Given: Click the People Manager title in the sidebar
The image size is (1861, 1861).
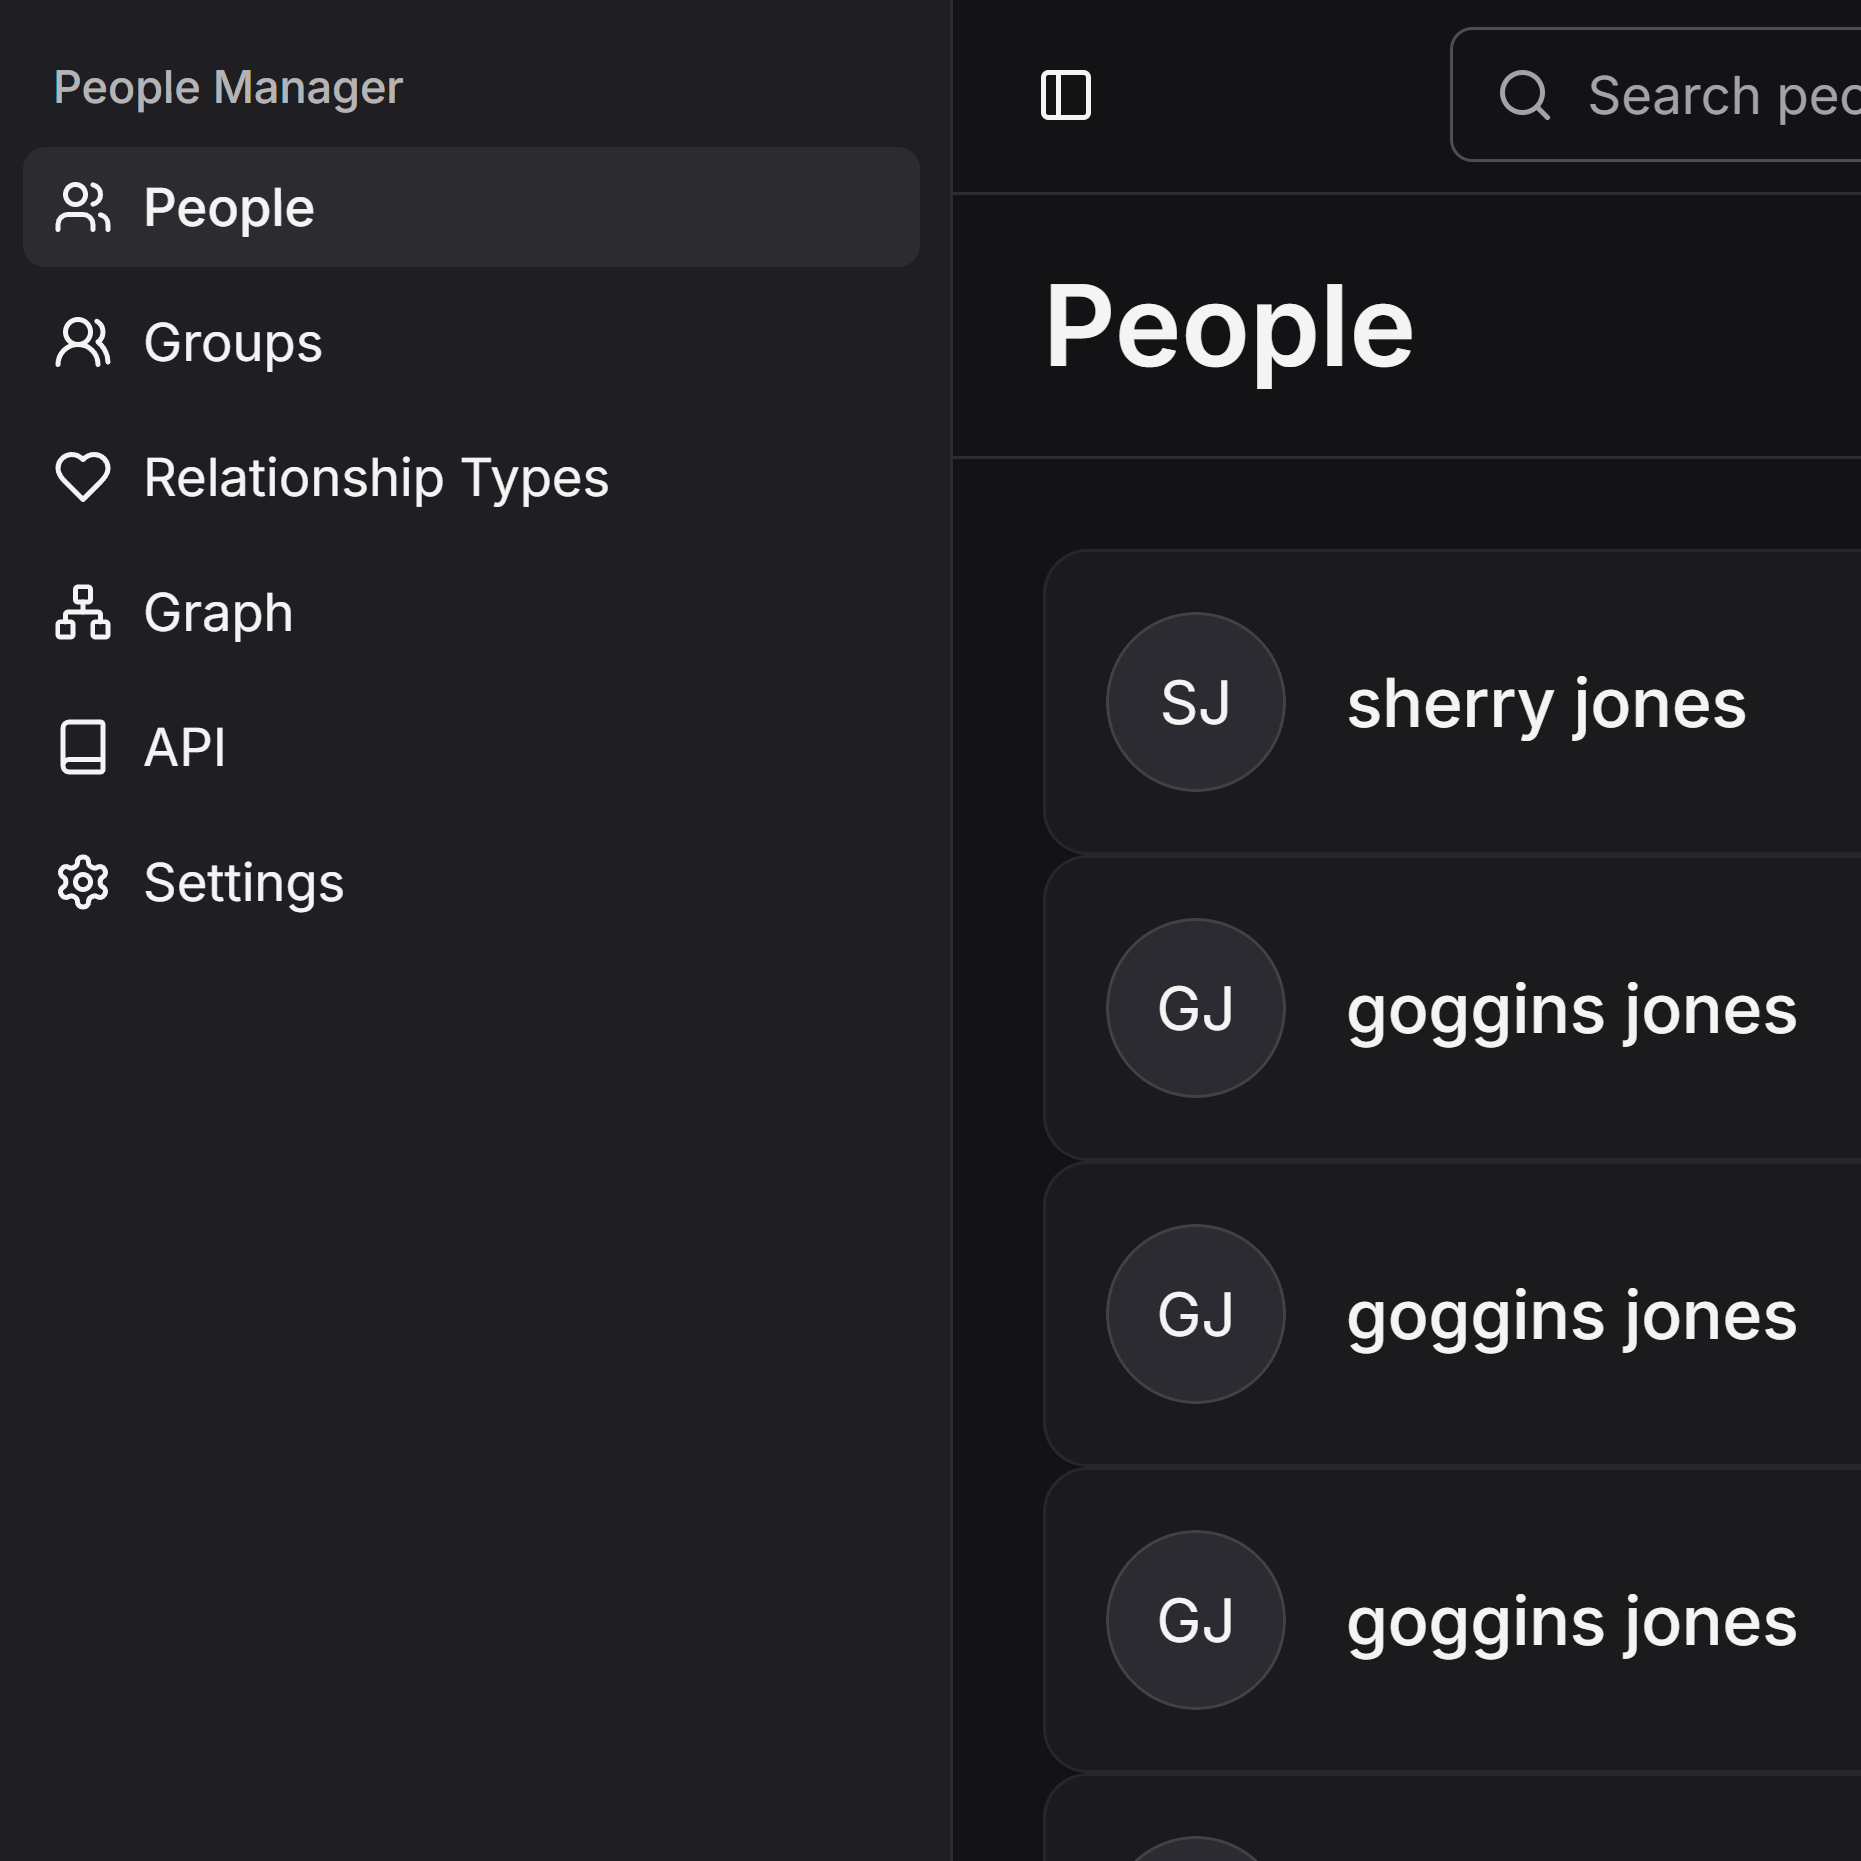Looking at the screenshot, I should tap(228, 88).
